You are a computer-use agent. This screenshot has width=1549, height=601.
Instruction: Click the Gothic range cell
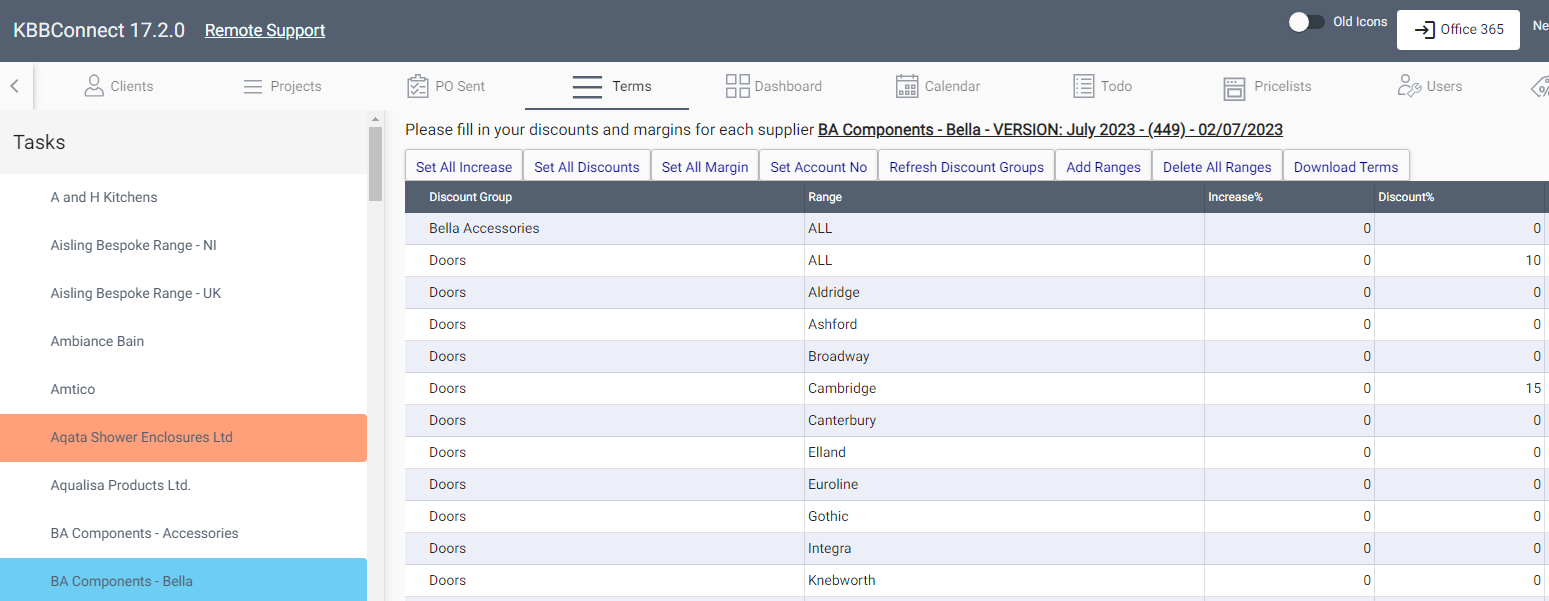pyautogui.click(x=1004, y=517)
